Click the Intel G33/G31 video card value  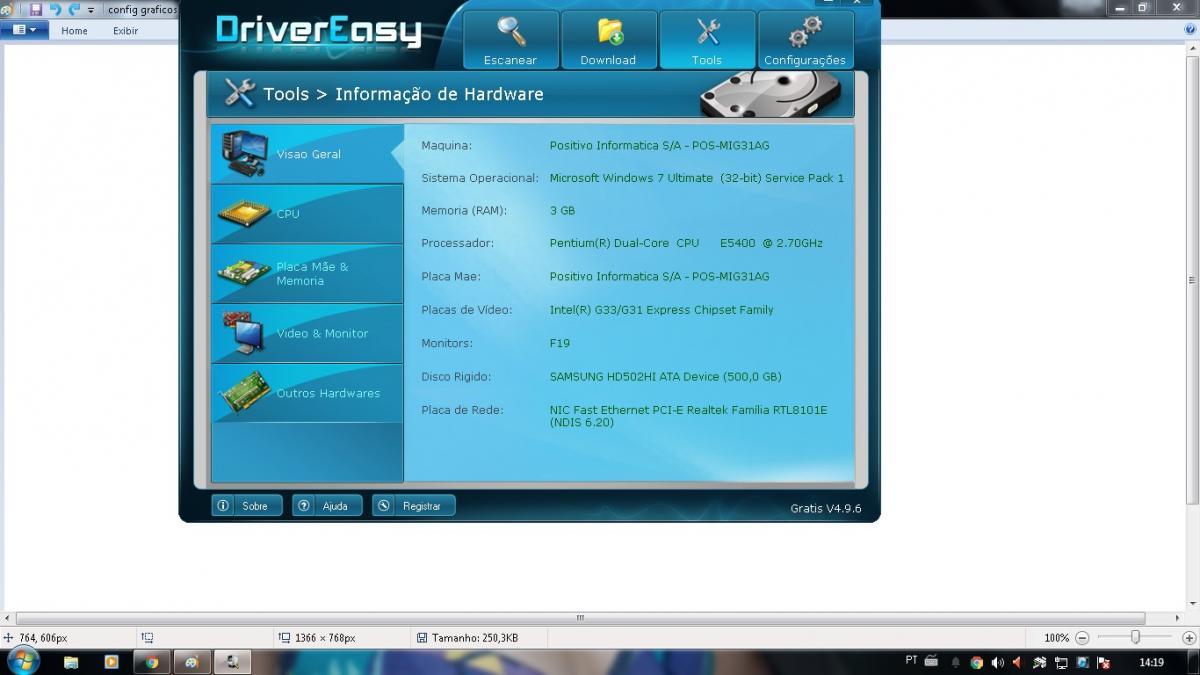661,310
